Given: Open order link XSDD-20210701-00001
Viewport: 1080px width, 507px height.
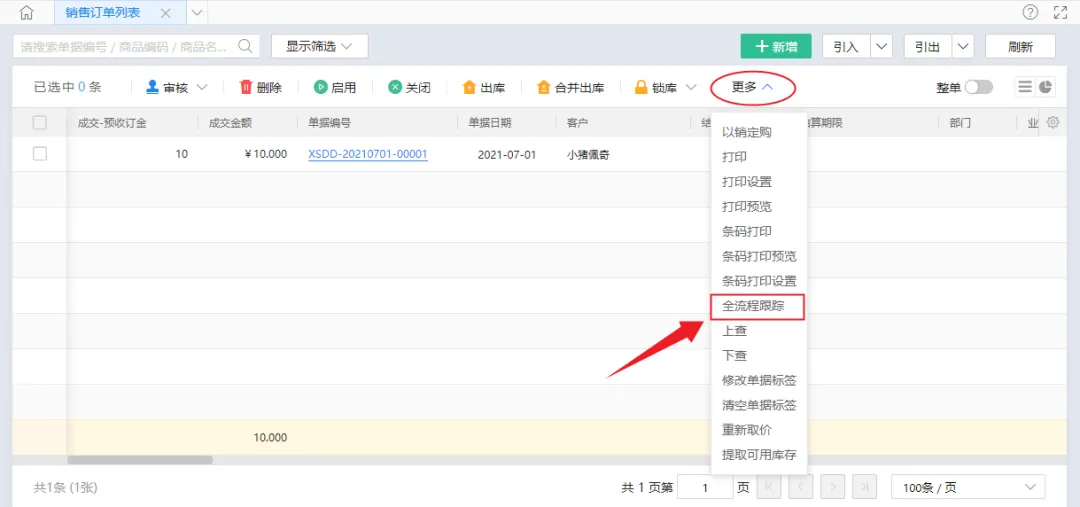Looking at the screenshot, I should point(368,154).
